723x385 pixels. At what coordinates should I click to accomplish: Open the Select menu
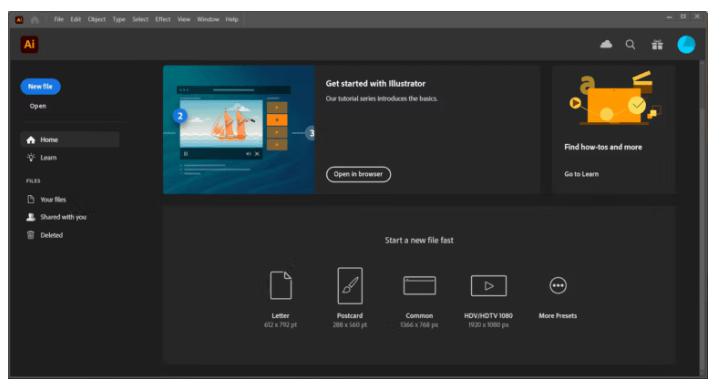pyautogui.click(x=140, y=19)
